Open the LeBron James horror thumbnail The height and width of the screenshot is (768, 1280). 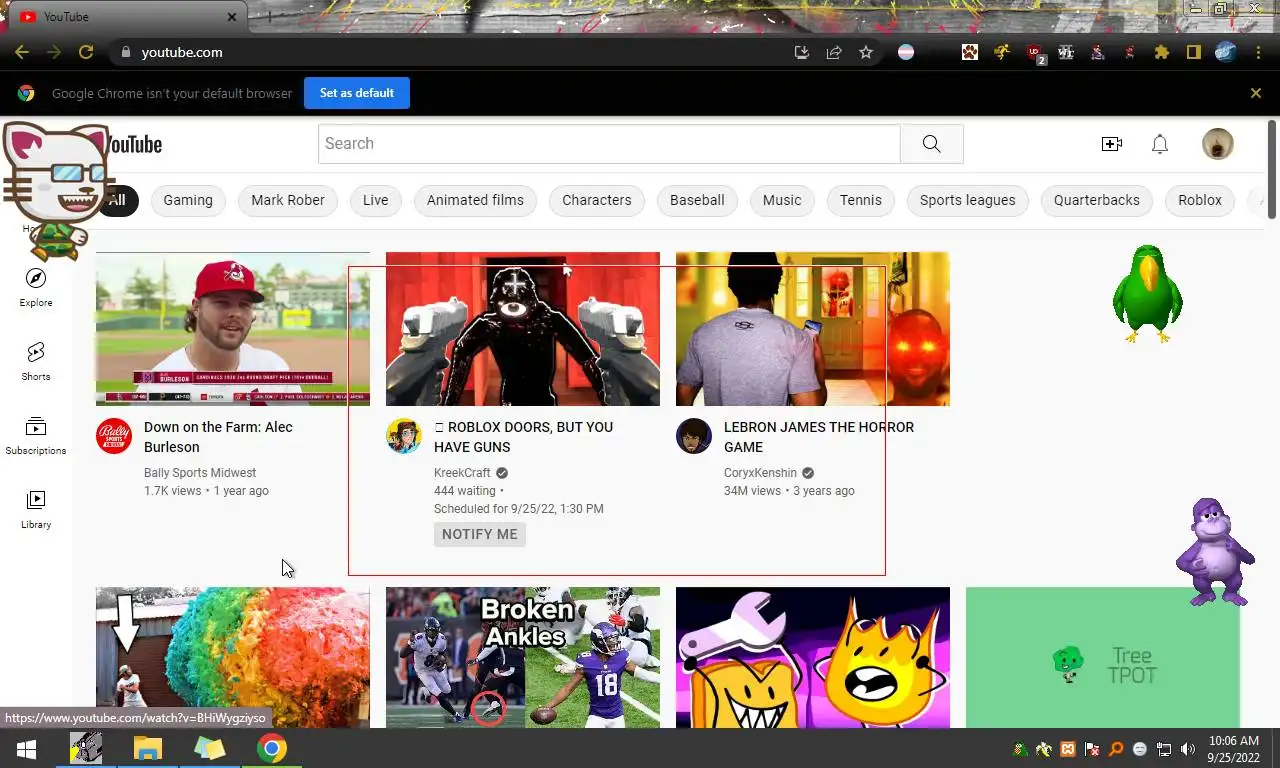(x=813, y=329)
